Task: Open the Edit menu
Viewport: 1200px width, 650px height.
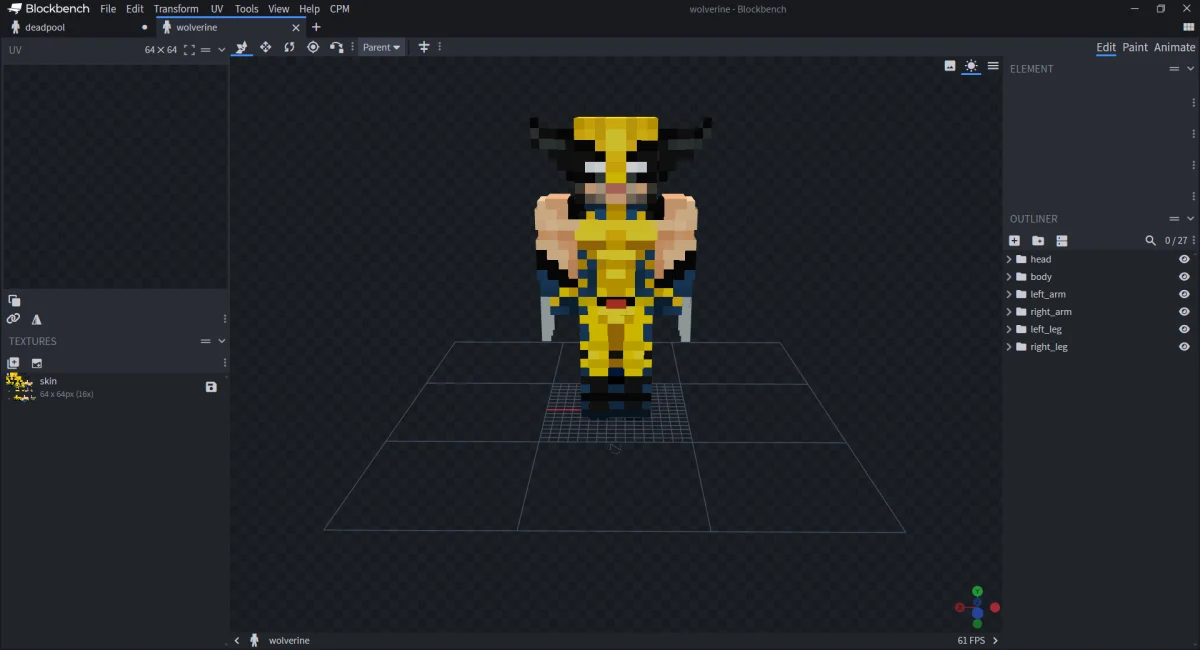Action: 135,8
